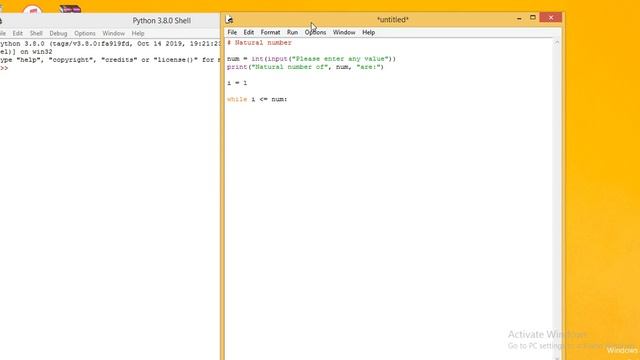Click the Python Shell '>>' prompt line
640x360 pixels.
[4, 68]
